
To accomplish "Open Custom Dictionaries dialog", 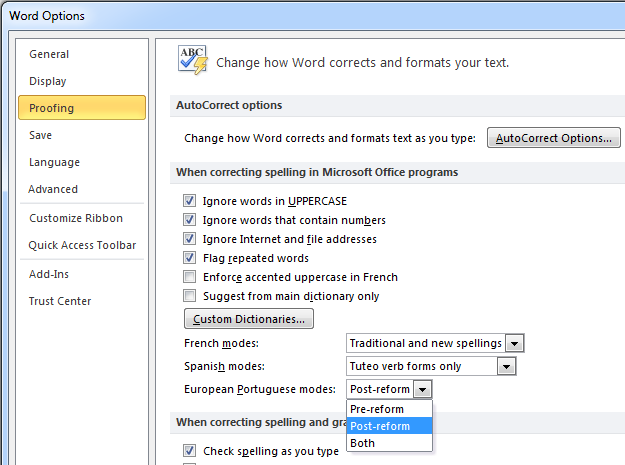I will coord(249,319).
